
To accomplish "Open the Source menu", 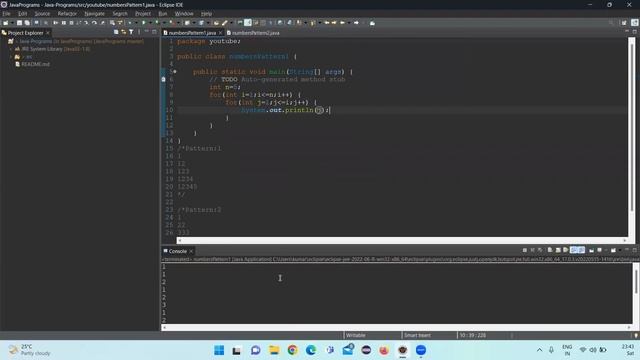I will click(42, 13).
